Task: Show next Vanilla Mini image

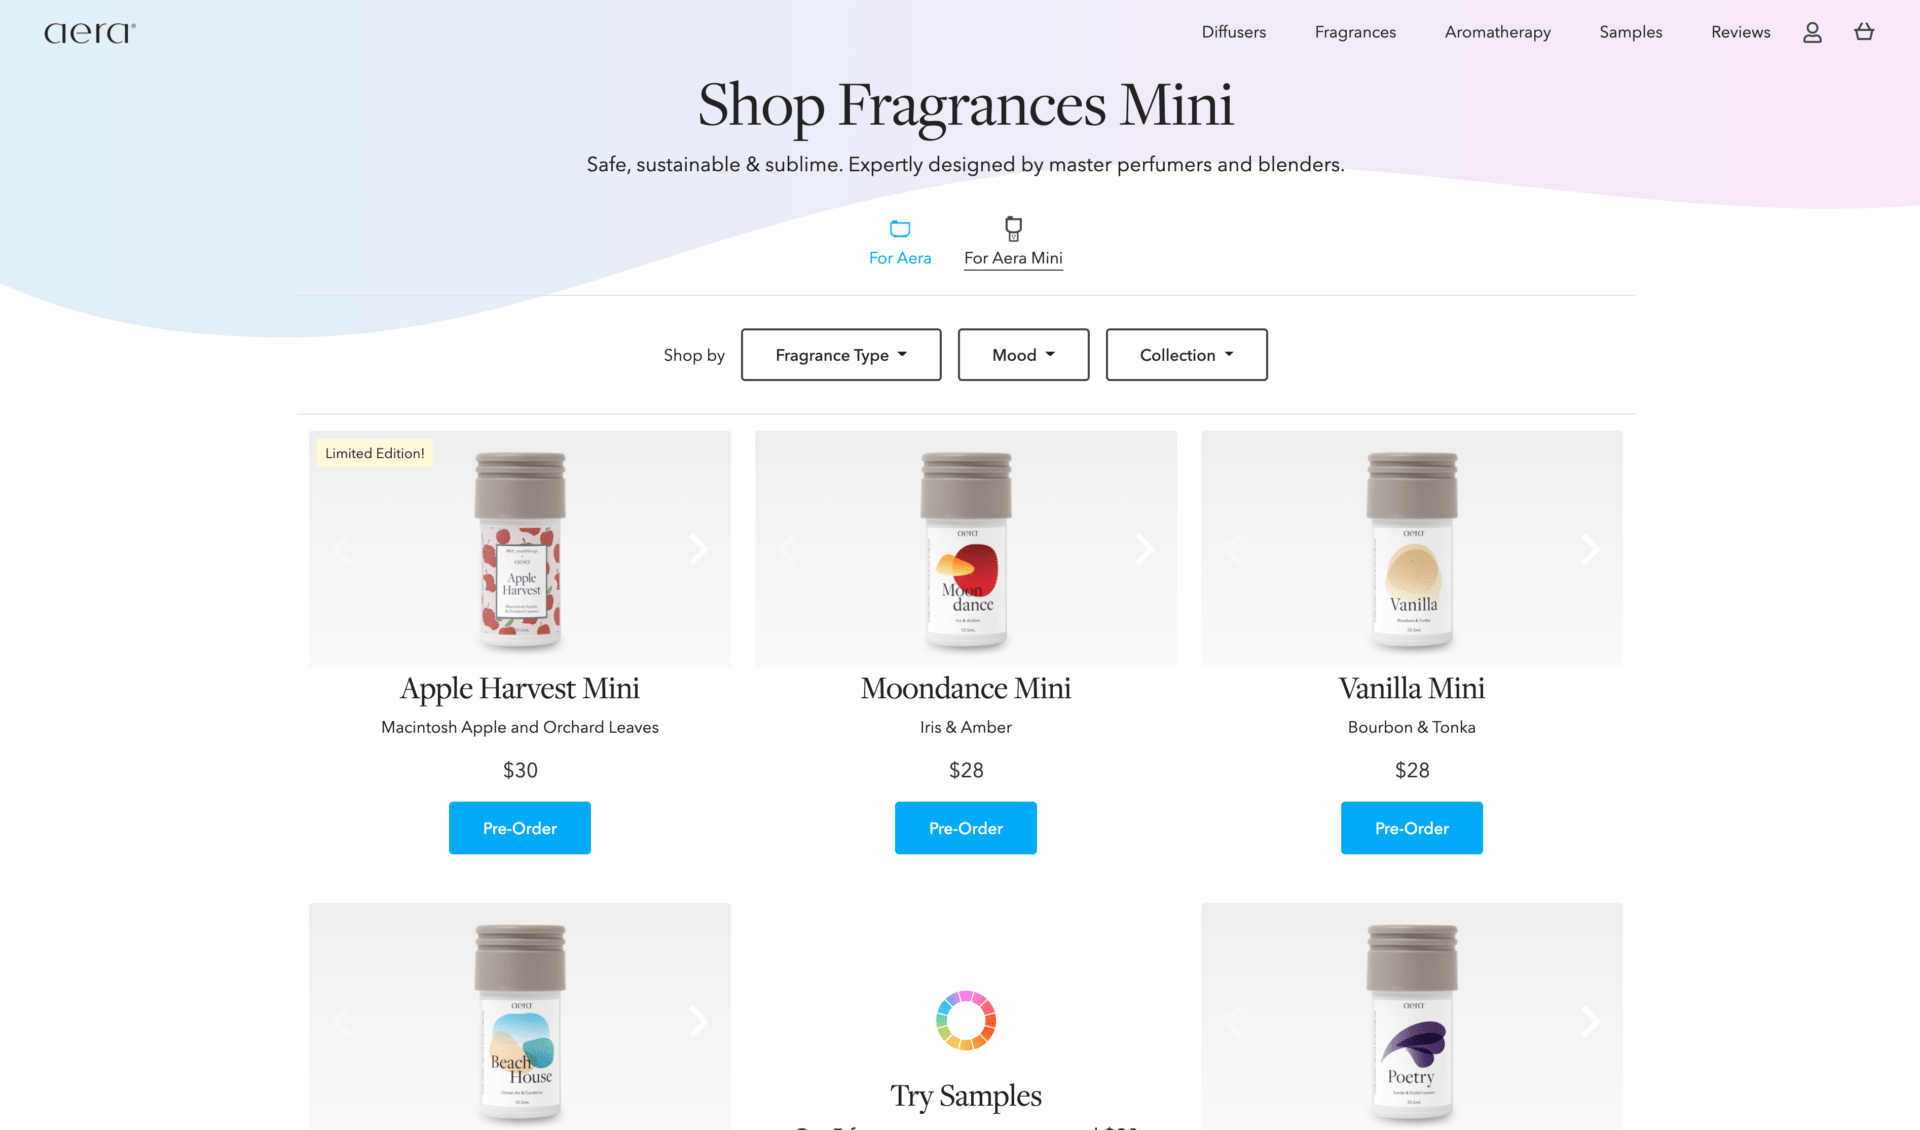Action: [1591, 548]
